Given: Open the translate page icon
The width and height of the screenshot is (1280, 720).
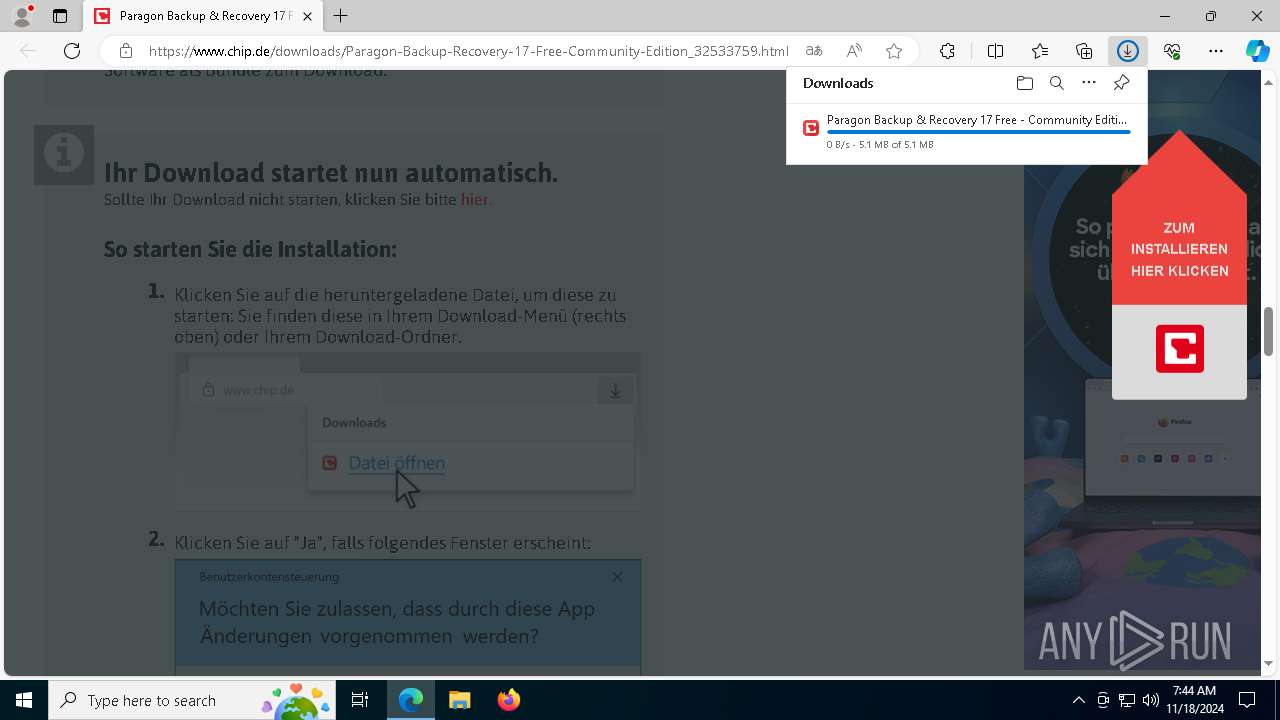Looking at the screenshot, I should [x=814, y=51].
